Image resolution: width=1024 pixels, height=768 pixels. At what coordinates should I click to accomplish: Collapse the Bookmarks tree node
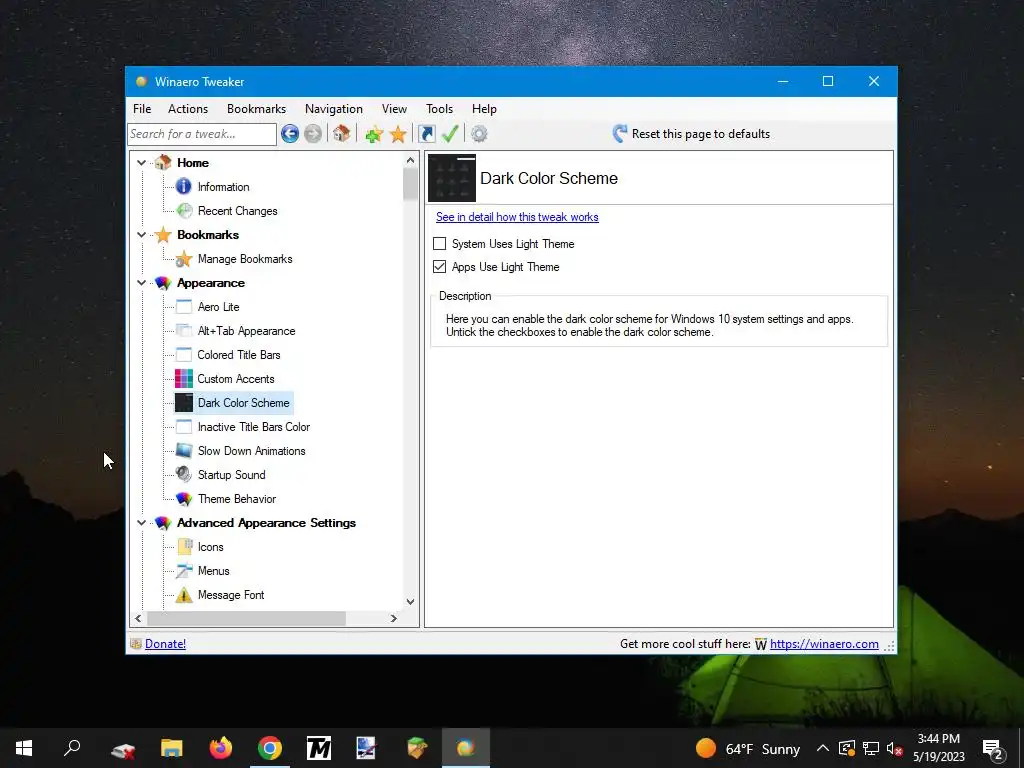(x=141, y=234)
